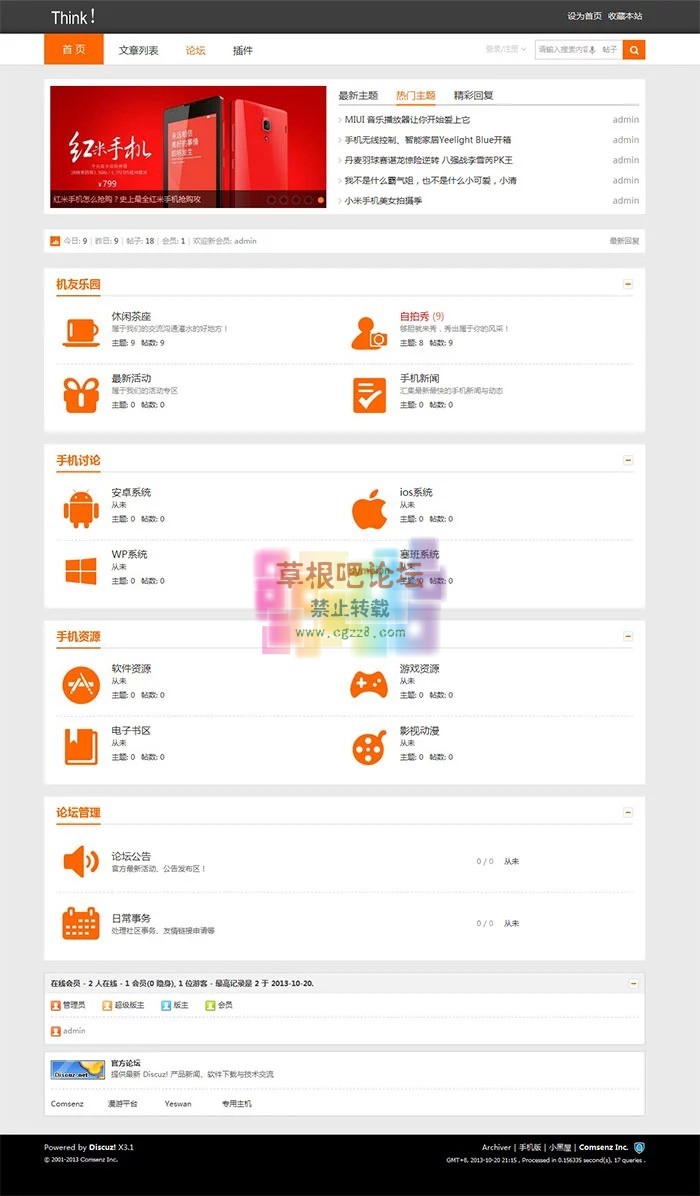Open the film reel icon for 影视动漫
Image resolution: width=700 pixels, height=1196 pixels.
(368, 747)
